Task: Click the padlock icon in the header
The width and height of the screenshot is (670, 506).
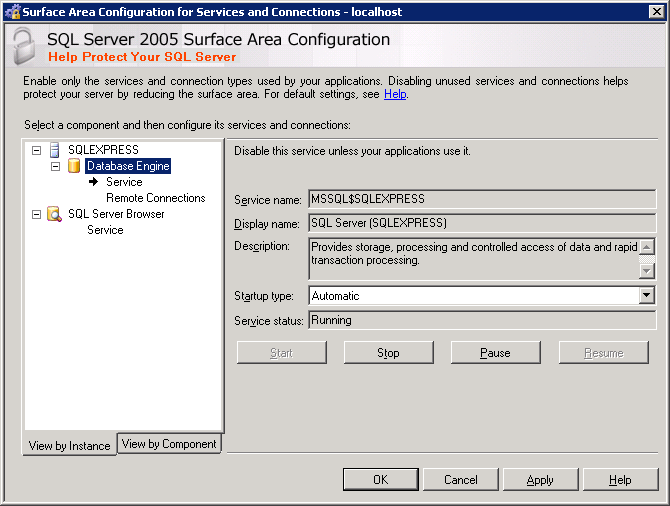Action: (x=24, y=46)
